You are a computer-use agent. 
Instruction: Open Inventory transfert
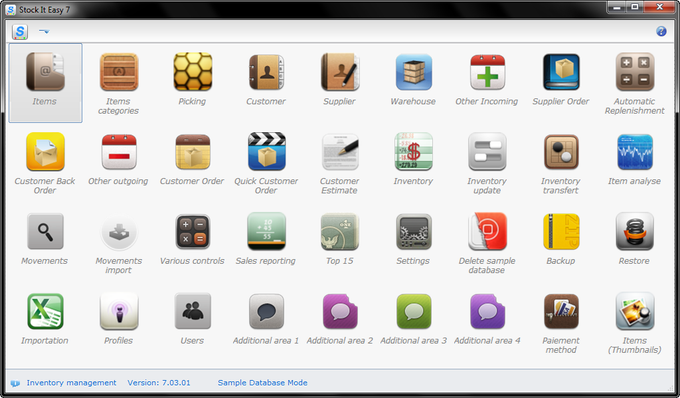click(x=561, y=152)
